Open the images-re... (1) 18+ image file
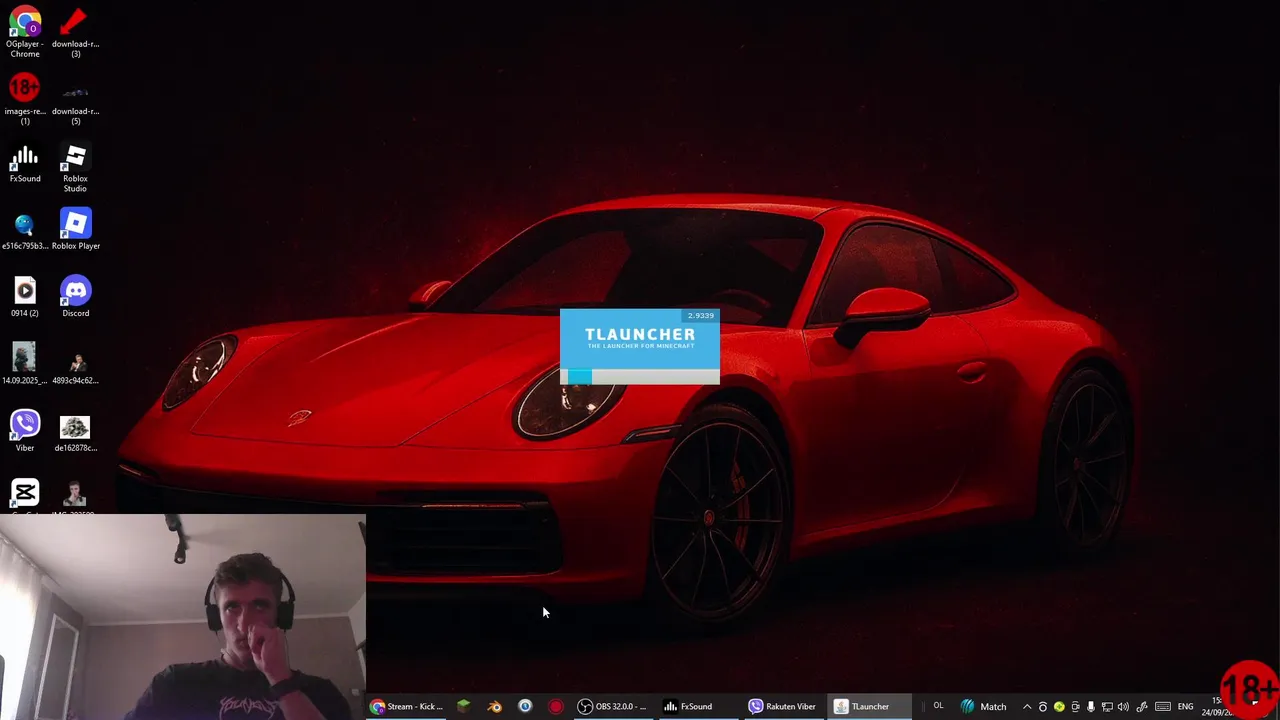The image size is (1280, 720). 25,99
